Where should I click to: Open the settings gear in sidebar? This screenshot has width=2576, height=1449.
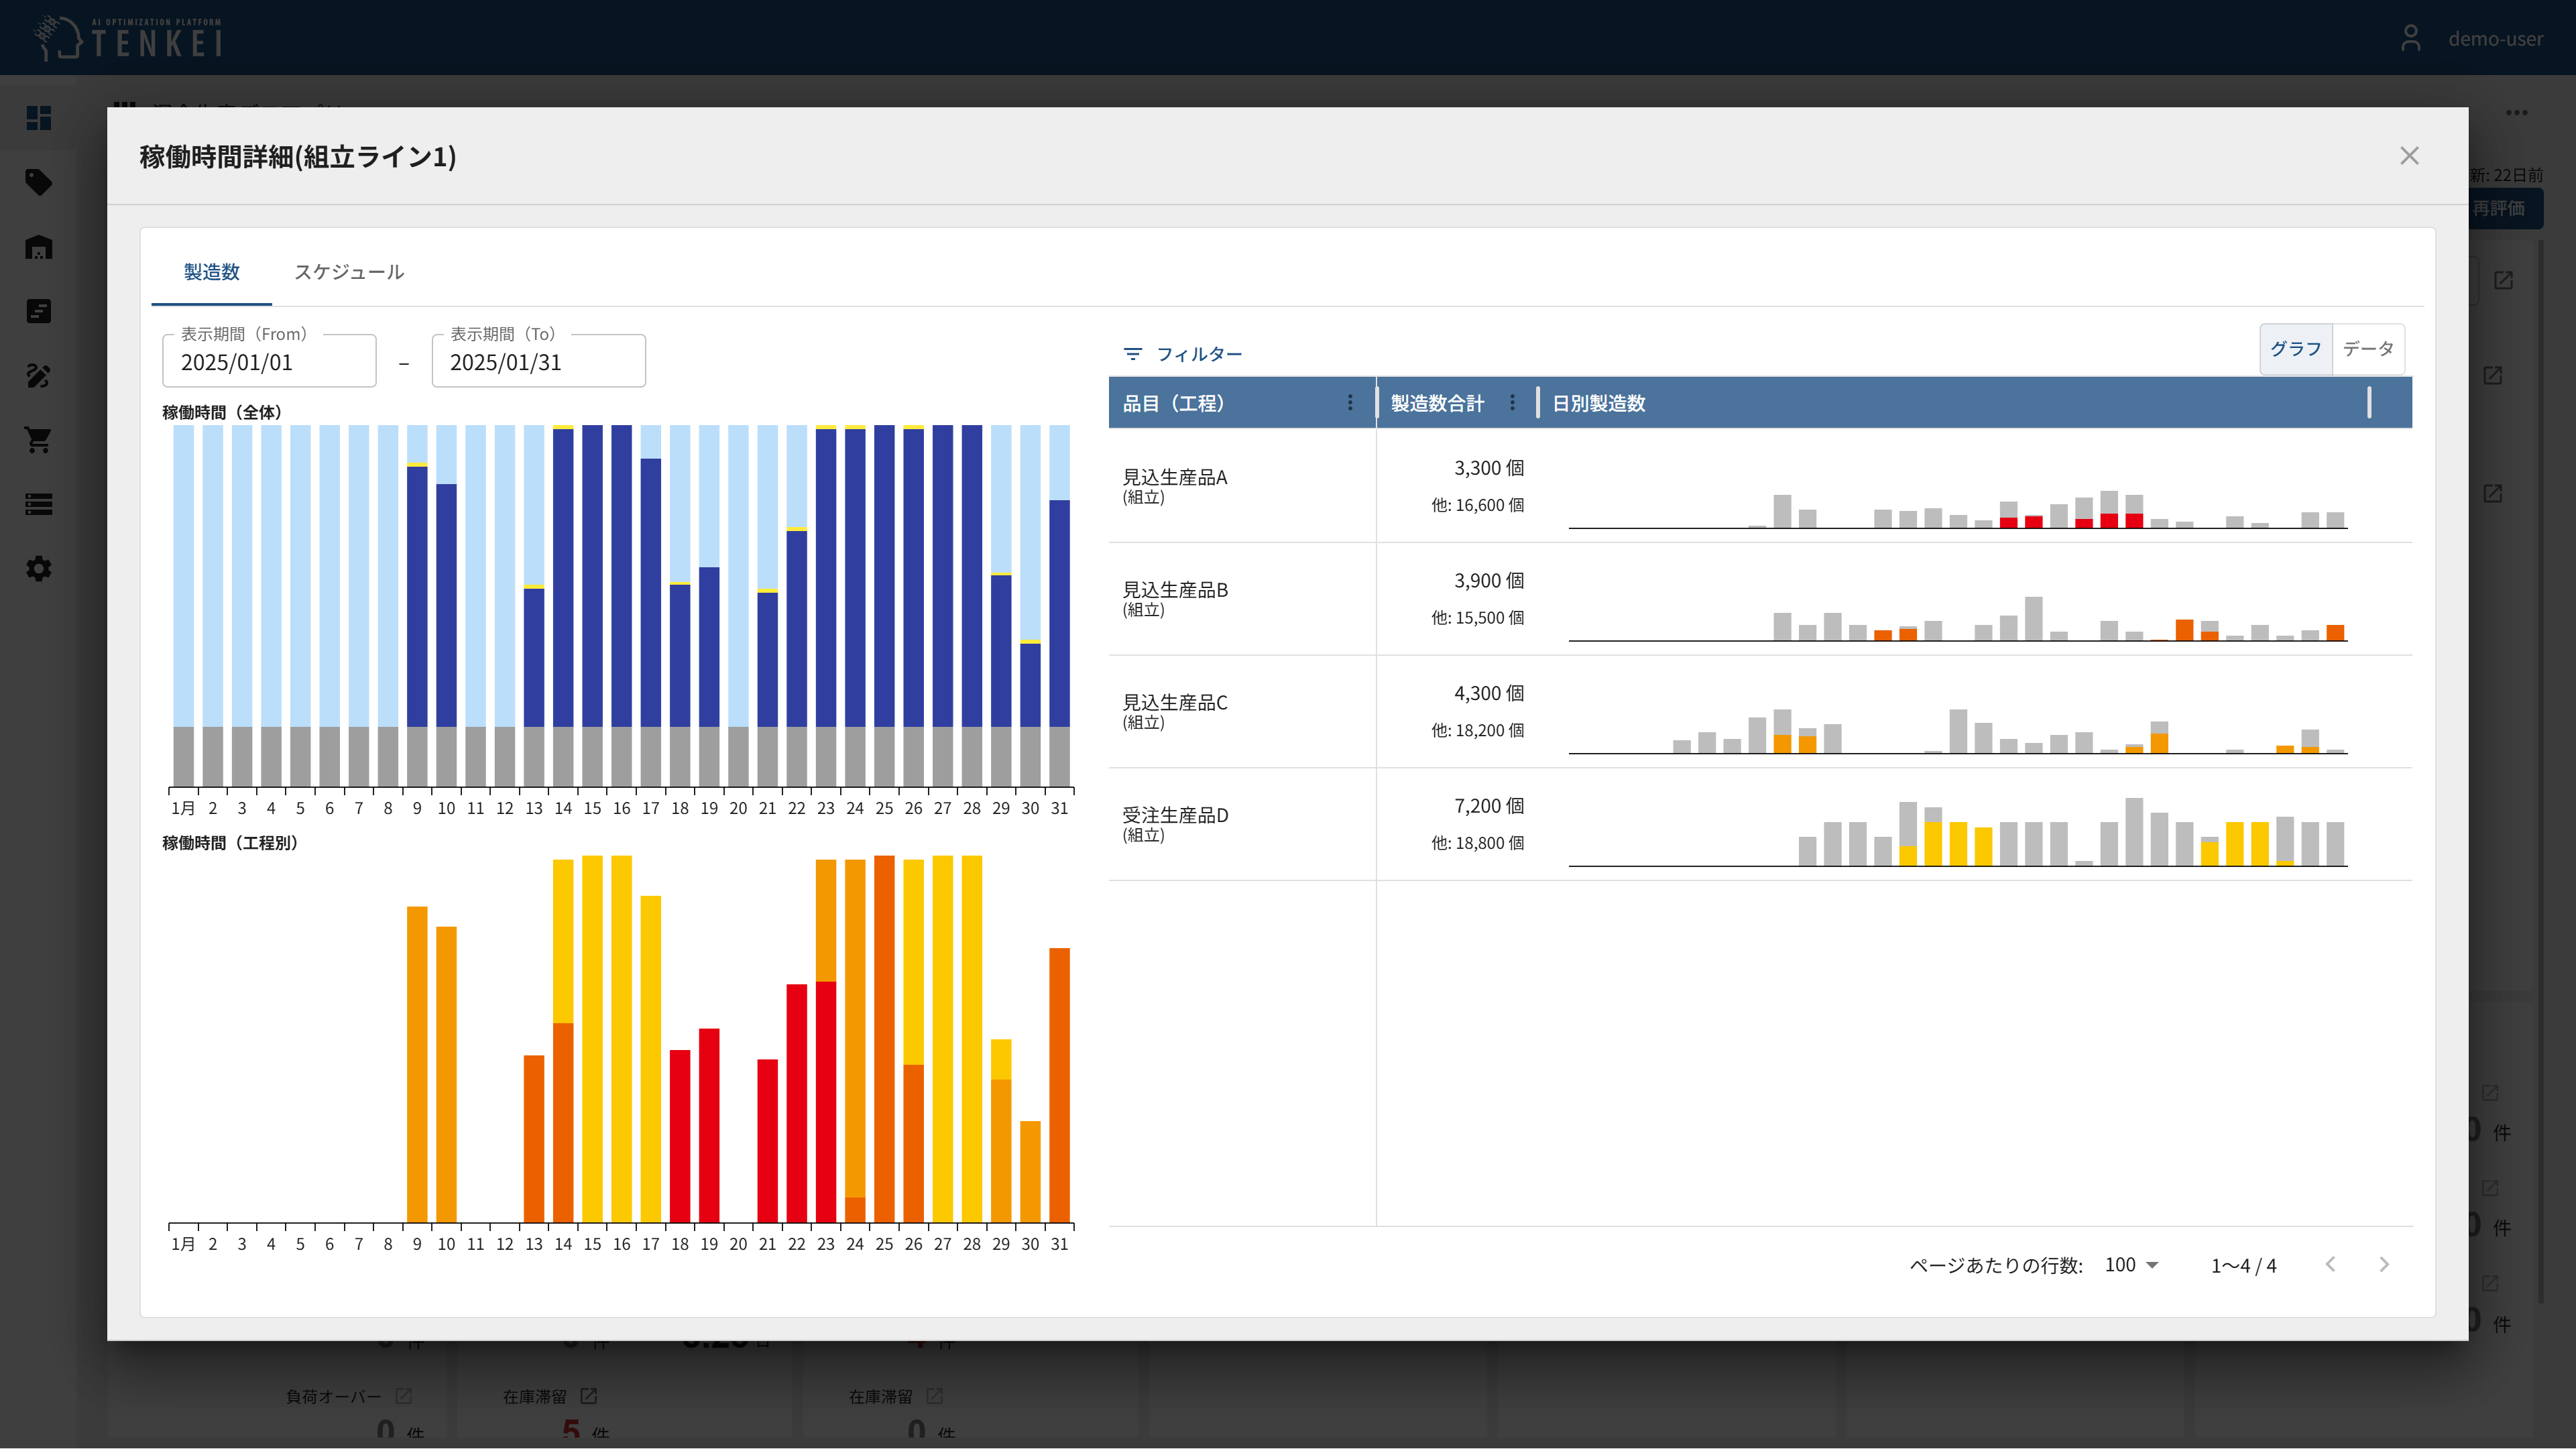tap(38, 569)
